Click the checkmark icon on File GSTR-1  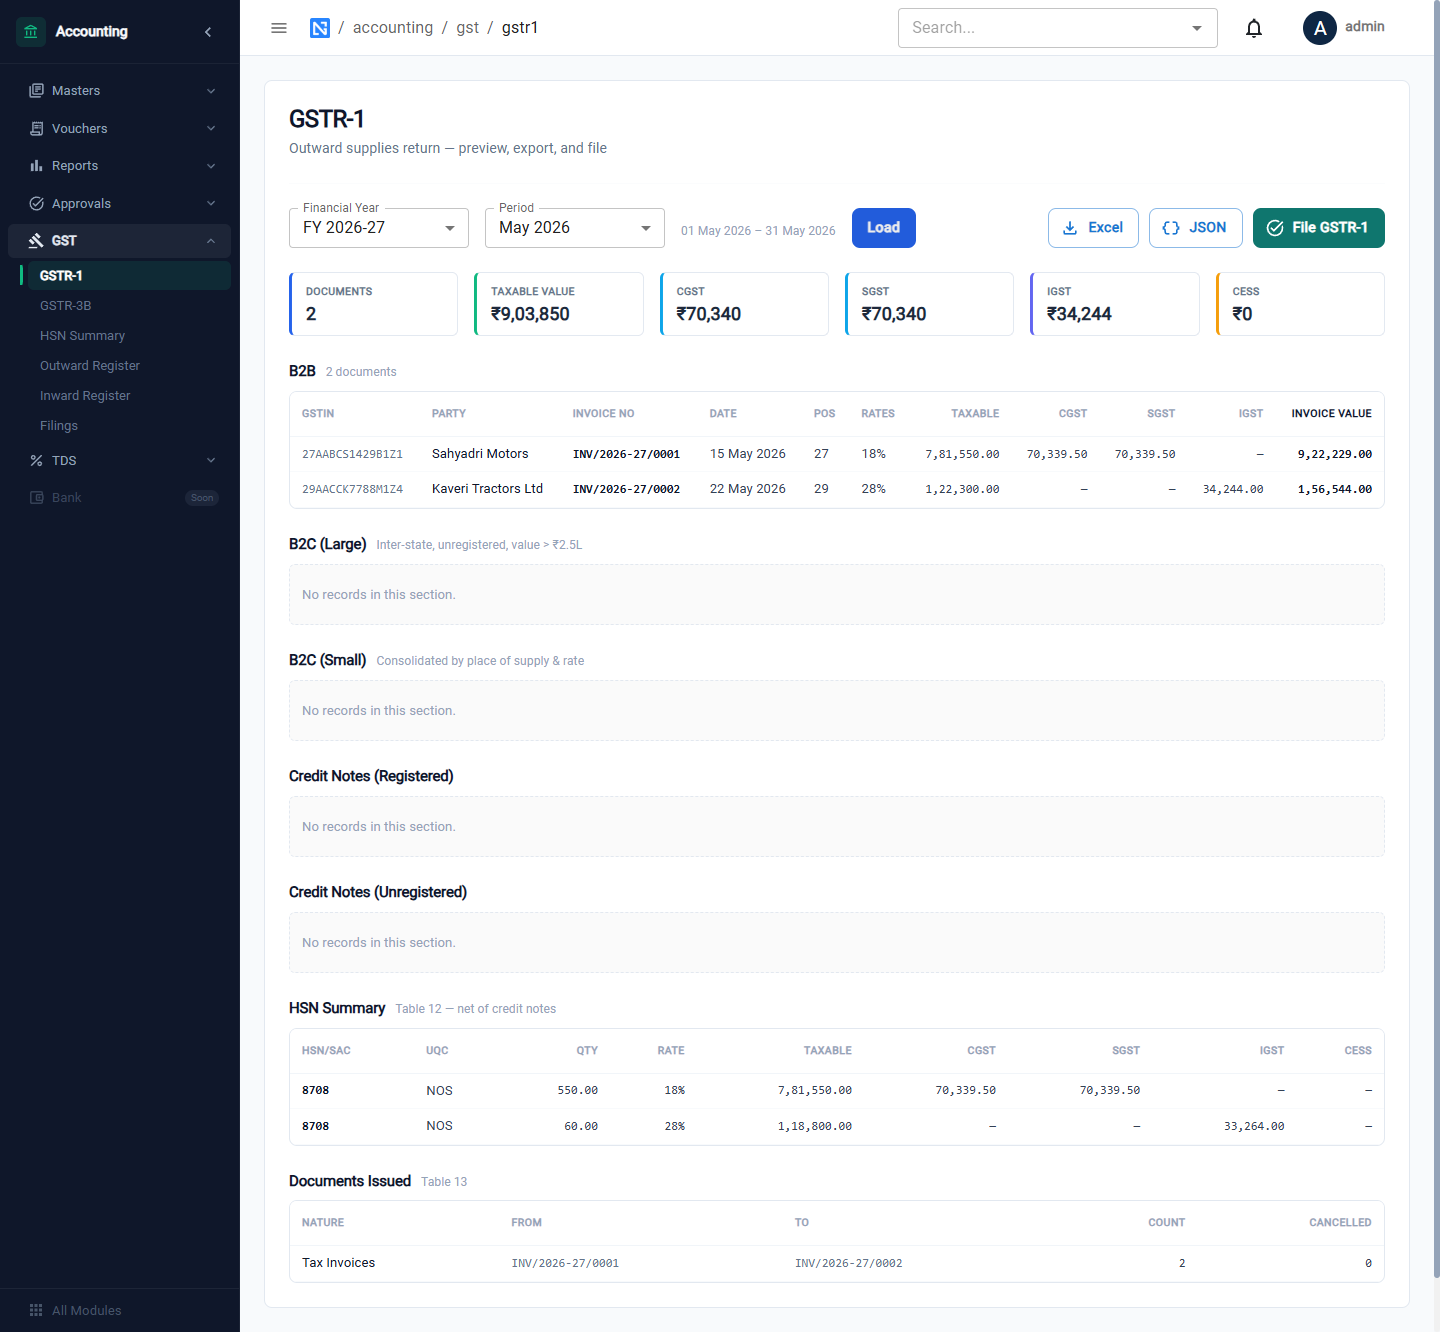click(1275, 228)
